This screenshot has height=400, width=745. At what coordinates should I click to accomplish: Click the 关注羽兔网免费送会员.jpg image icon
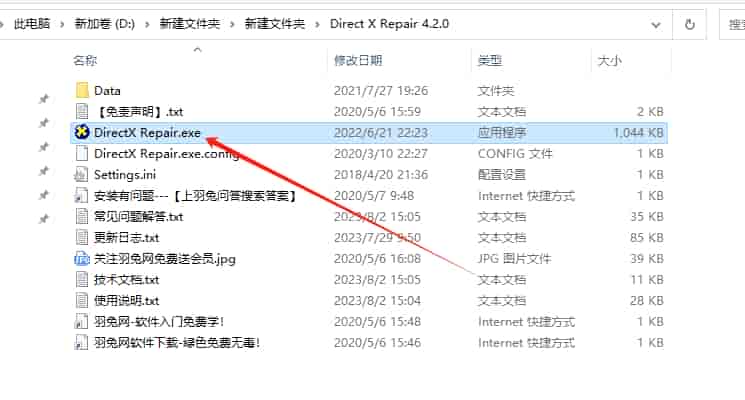tap(82, 258)
